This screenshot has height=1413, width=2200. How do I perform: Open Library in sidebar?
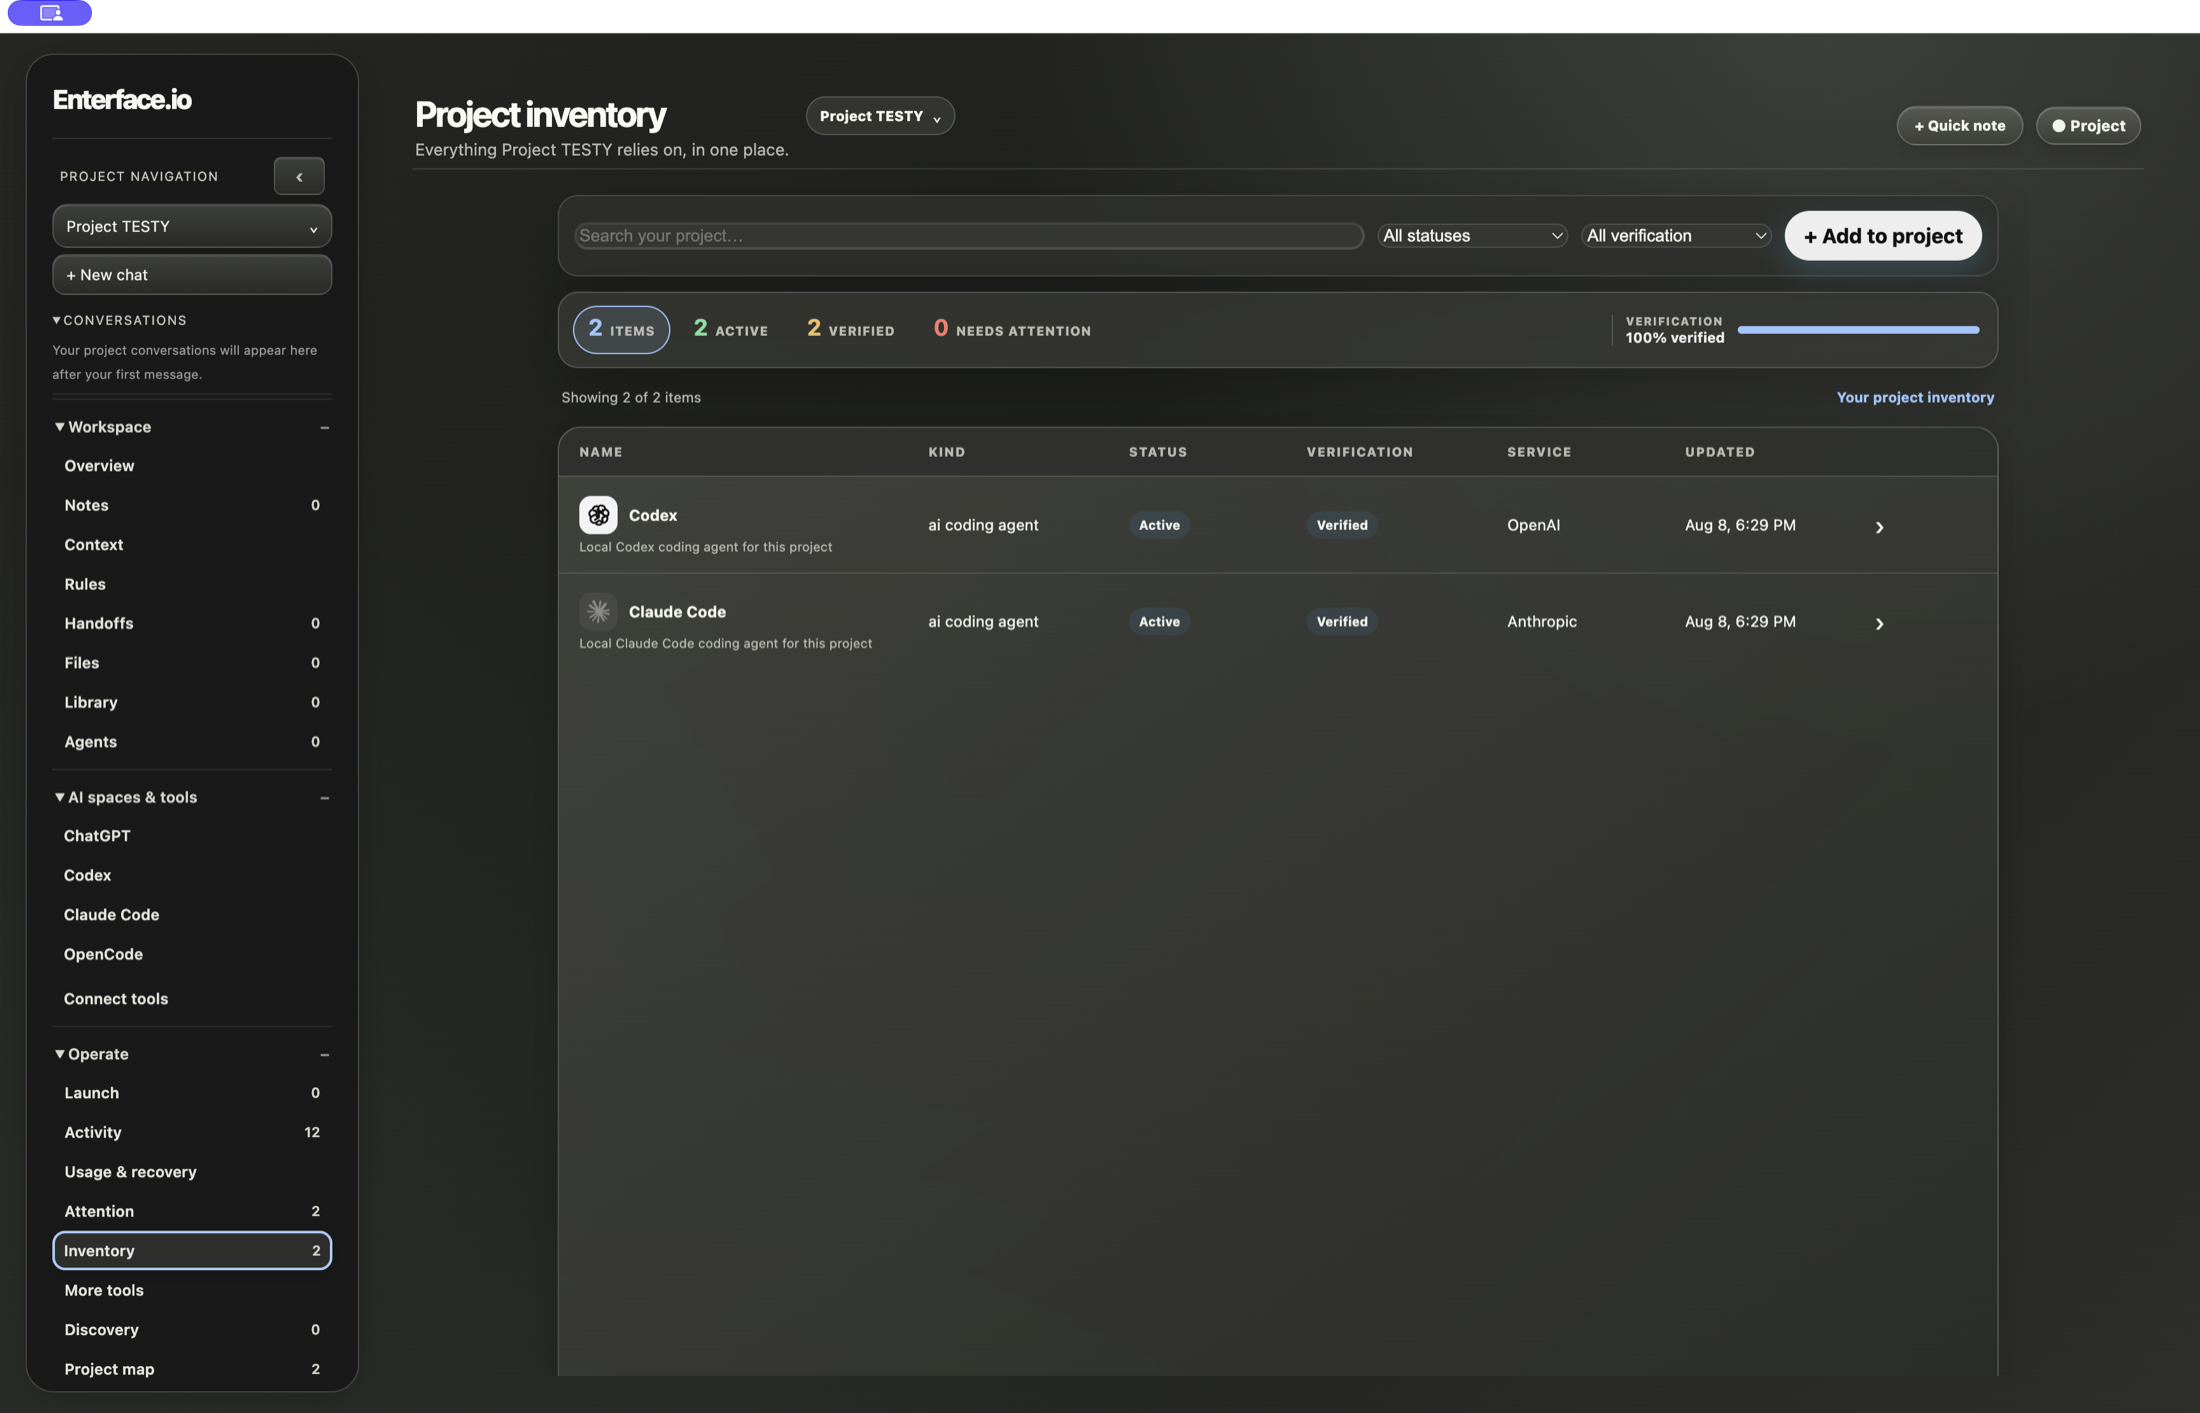(x=192, y=702)
